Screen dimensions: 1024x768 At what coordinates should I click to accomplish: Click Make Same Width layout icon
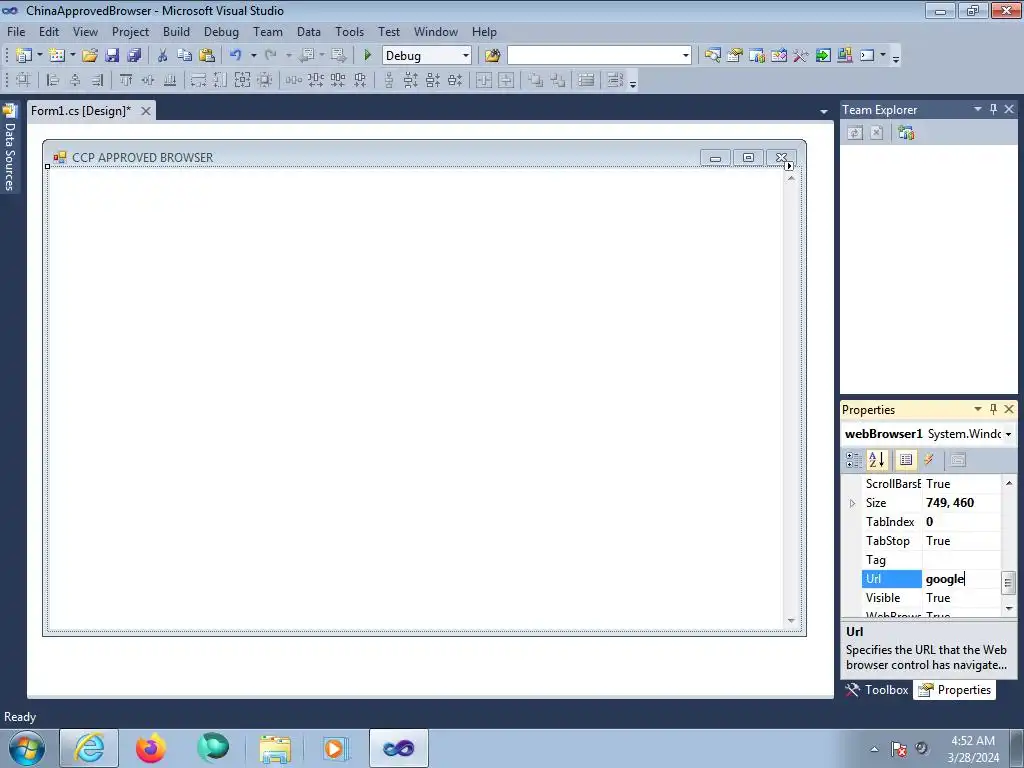198,80
